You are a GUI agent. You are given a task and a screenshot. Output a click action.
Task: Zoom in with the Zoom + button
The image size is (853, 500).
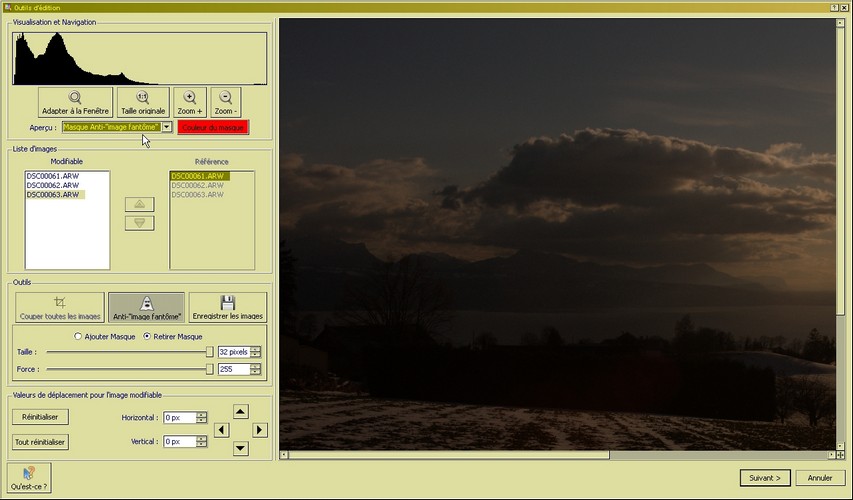point(190,102)
